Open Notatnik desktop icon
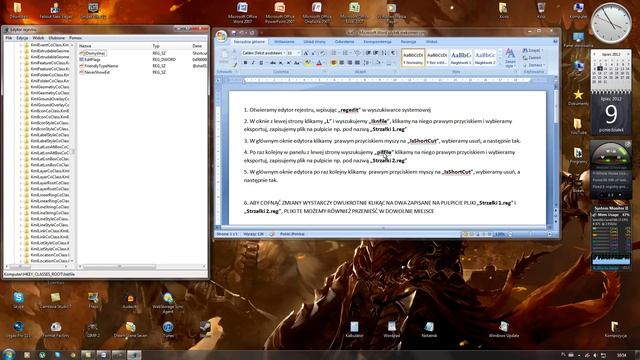 click(429, 329)
